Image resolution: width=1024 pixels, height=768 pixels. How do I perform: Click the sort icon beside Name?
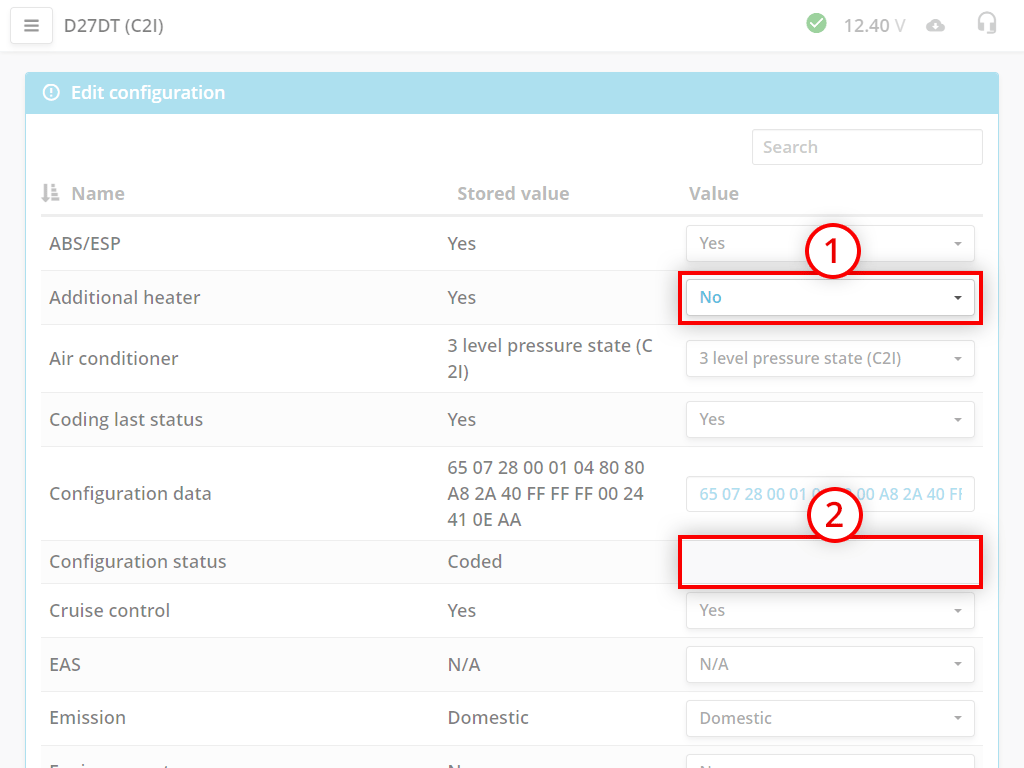pos(50,193)
